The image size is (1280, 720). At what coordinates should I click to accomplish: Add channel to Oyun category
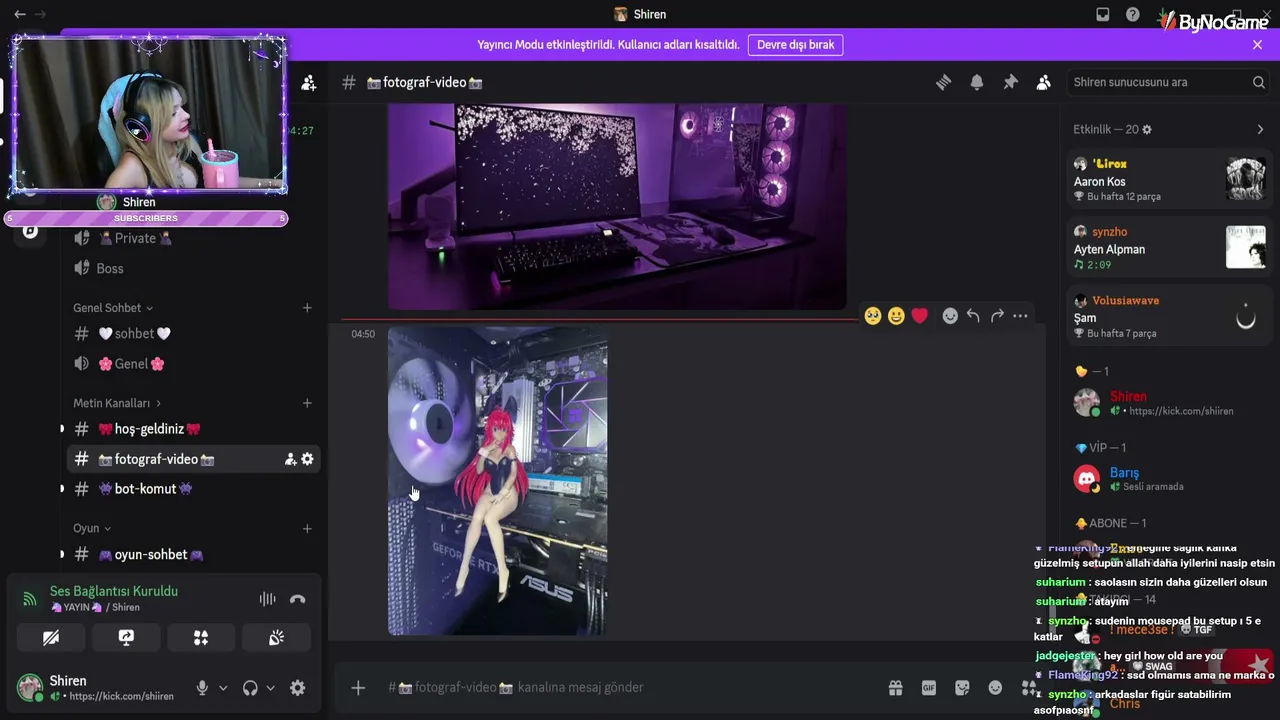click(307, 528)
